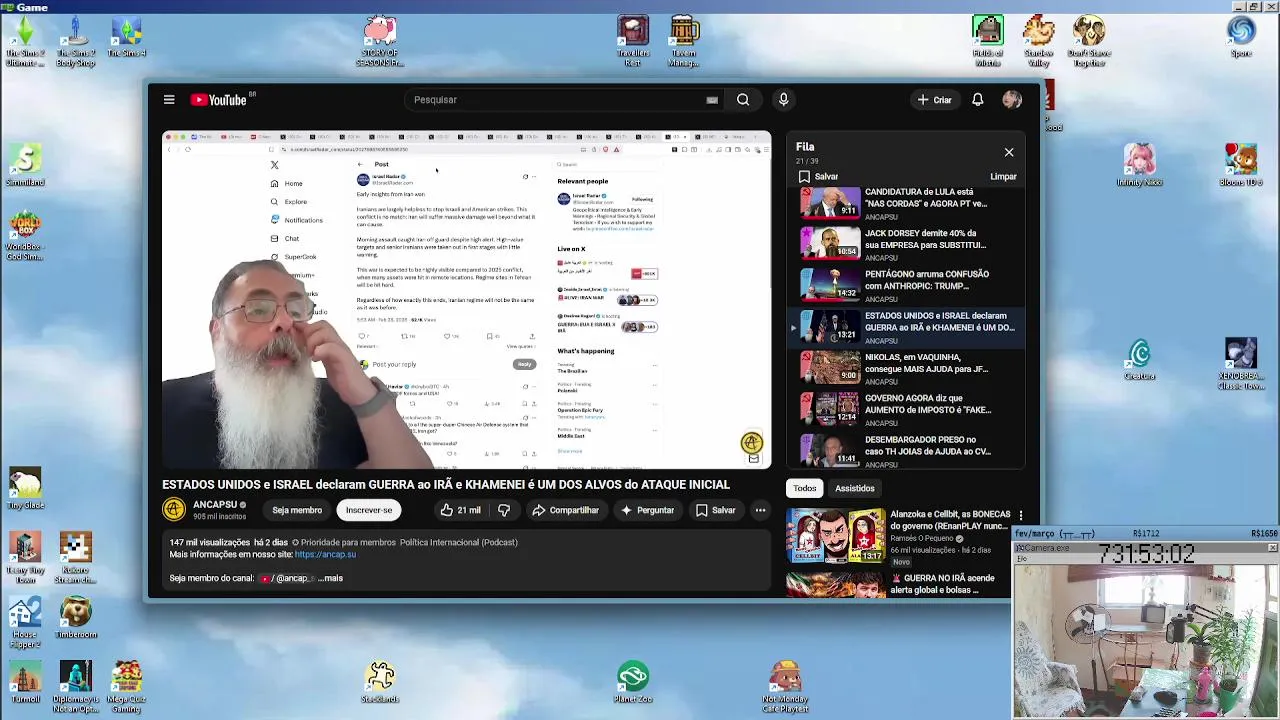This screenshot has height=720, width=1280.
Task: Click the ANCAPSU watermark in video corner
Action: click(751, 442)
